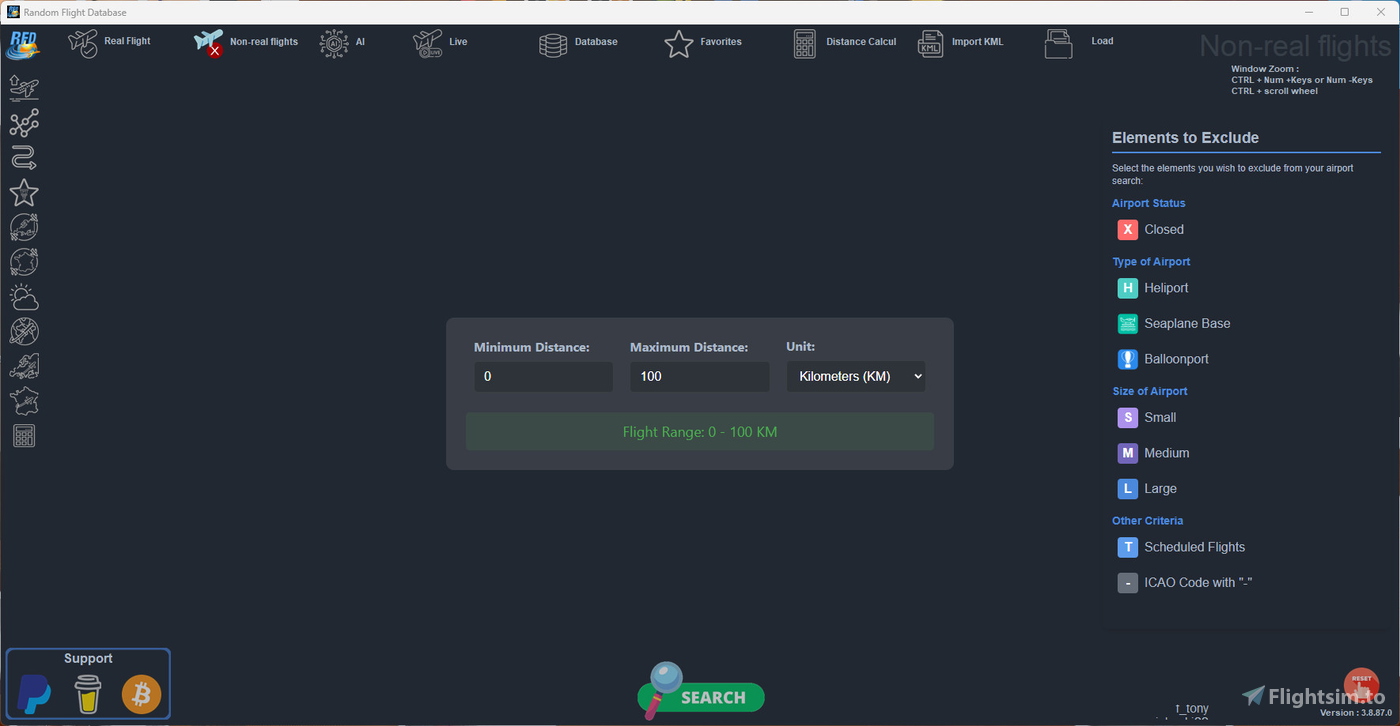Click the Maximum Distance input field
The height and width of the screenshot is (726, 1400).
pos(699,377)
